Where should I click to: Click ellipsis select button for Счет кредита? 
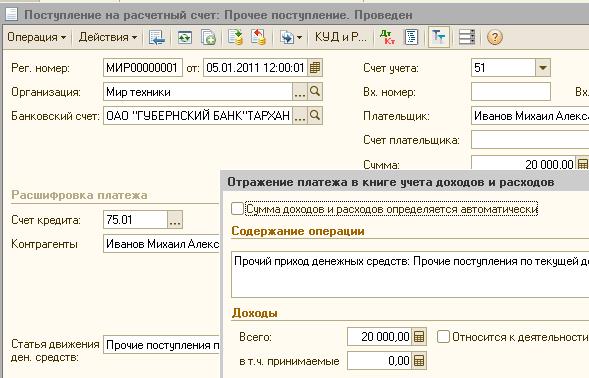[x=175, y=220]
